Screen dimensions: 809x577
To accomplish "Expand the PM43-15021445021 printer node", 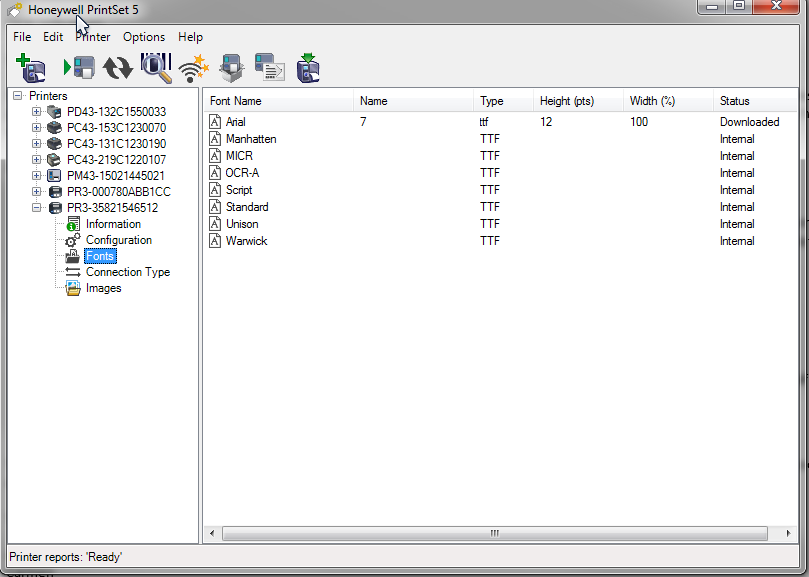I will pyautogui.click(x=36, y=175).
